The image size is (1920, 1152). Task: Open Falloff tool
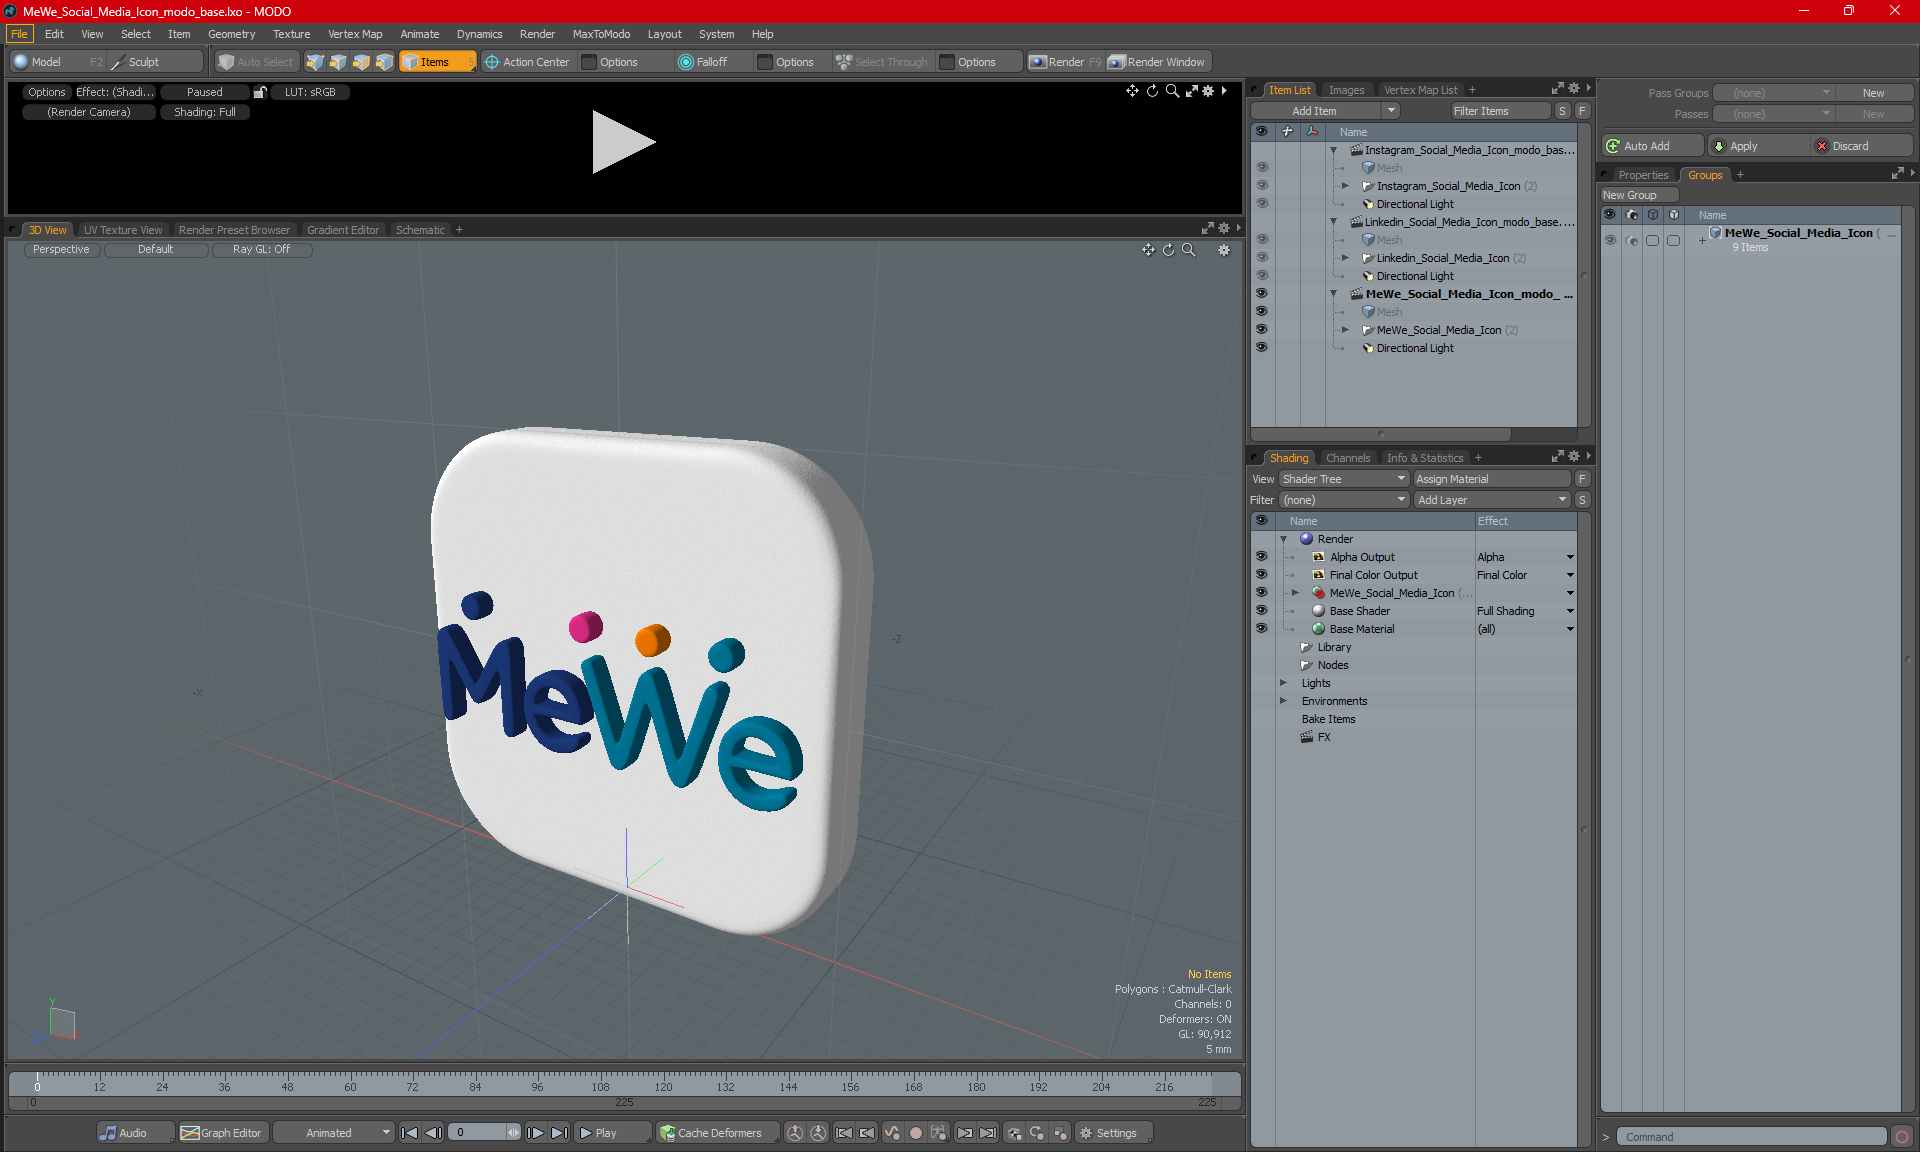click(703, 62)
